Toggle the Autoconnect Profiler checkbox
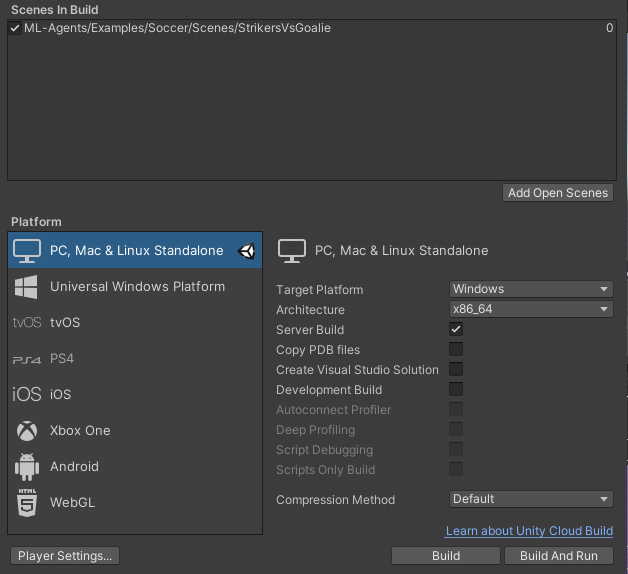Viewport: 628px width, 574px height. tap(456, 409)
